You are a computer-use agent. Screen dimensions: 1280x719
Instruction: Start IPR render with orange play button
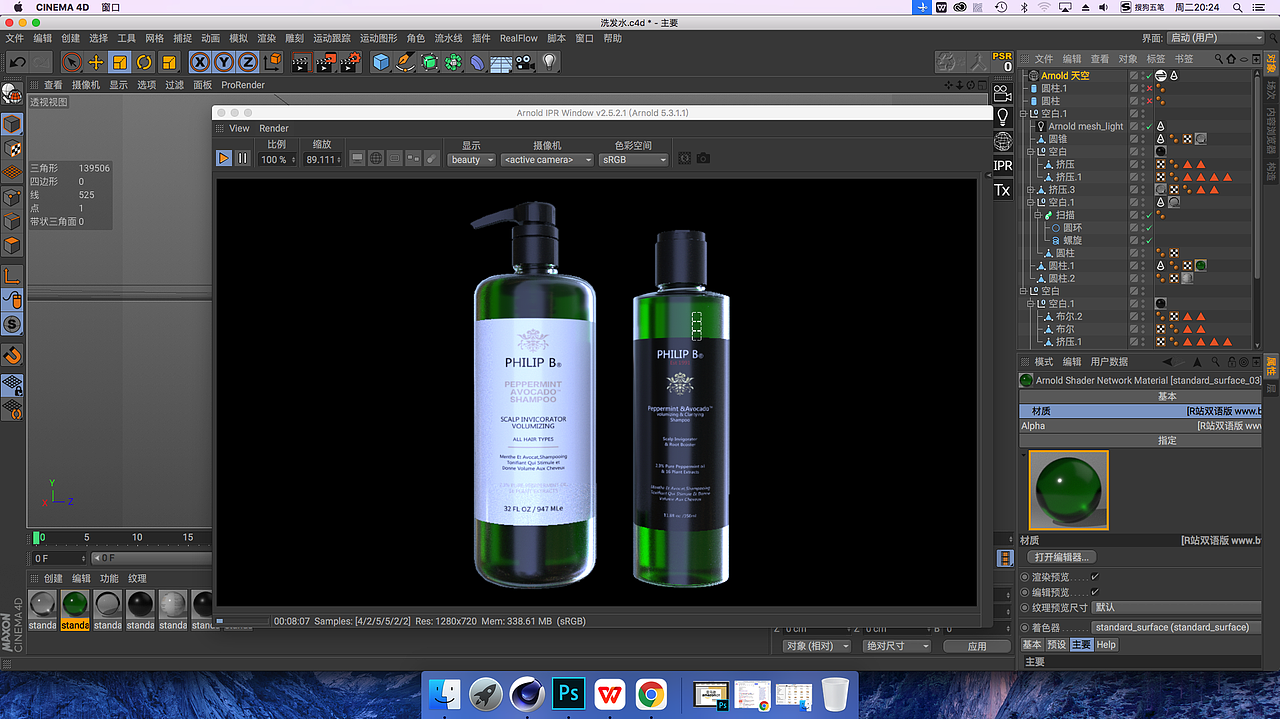tap(224, 158)
